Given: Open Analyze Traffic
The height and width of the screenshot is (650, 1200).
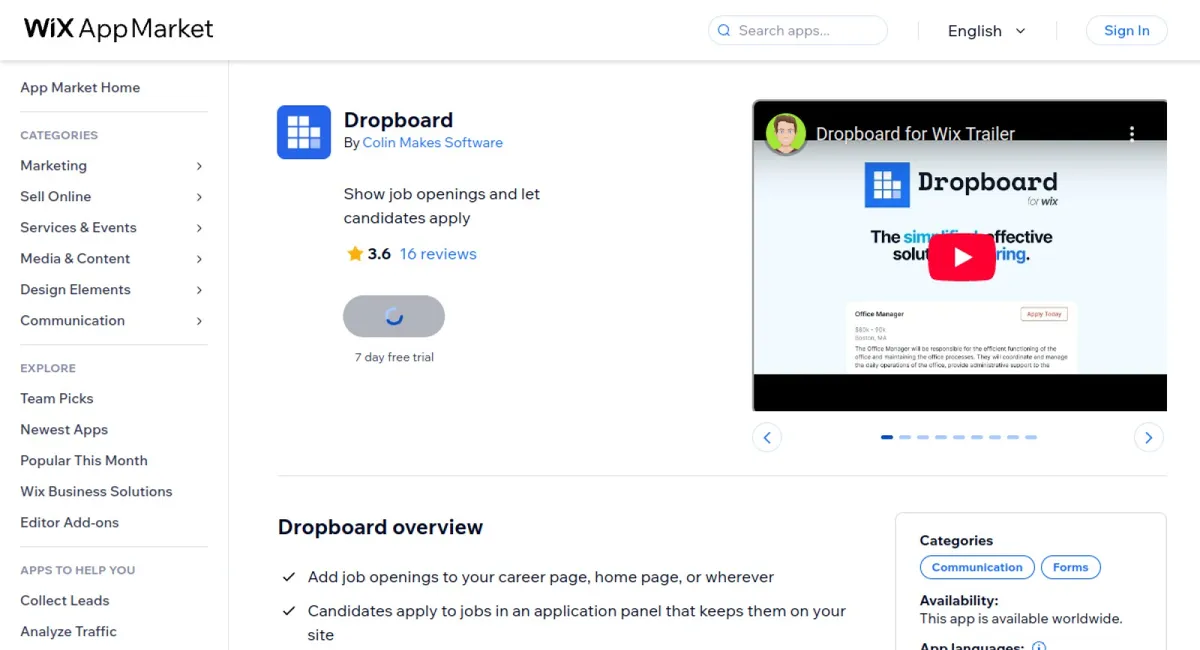Looking at the screenshot, I should pyautogui.click(x=68, y=631).
